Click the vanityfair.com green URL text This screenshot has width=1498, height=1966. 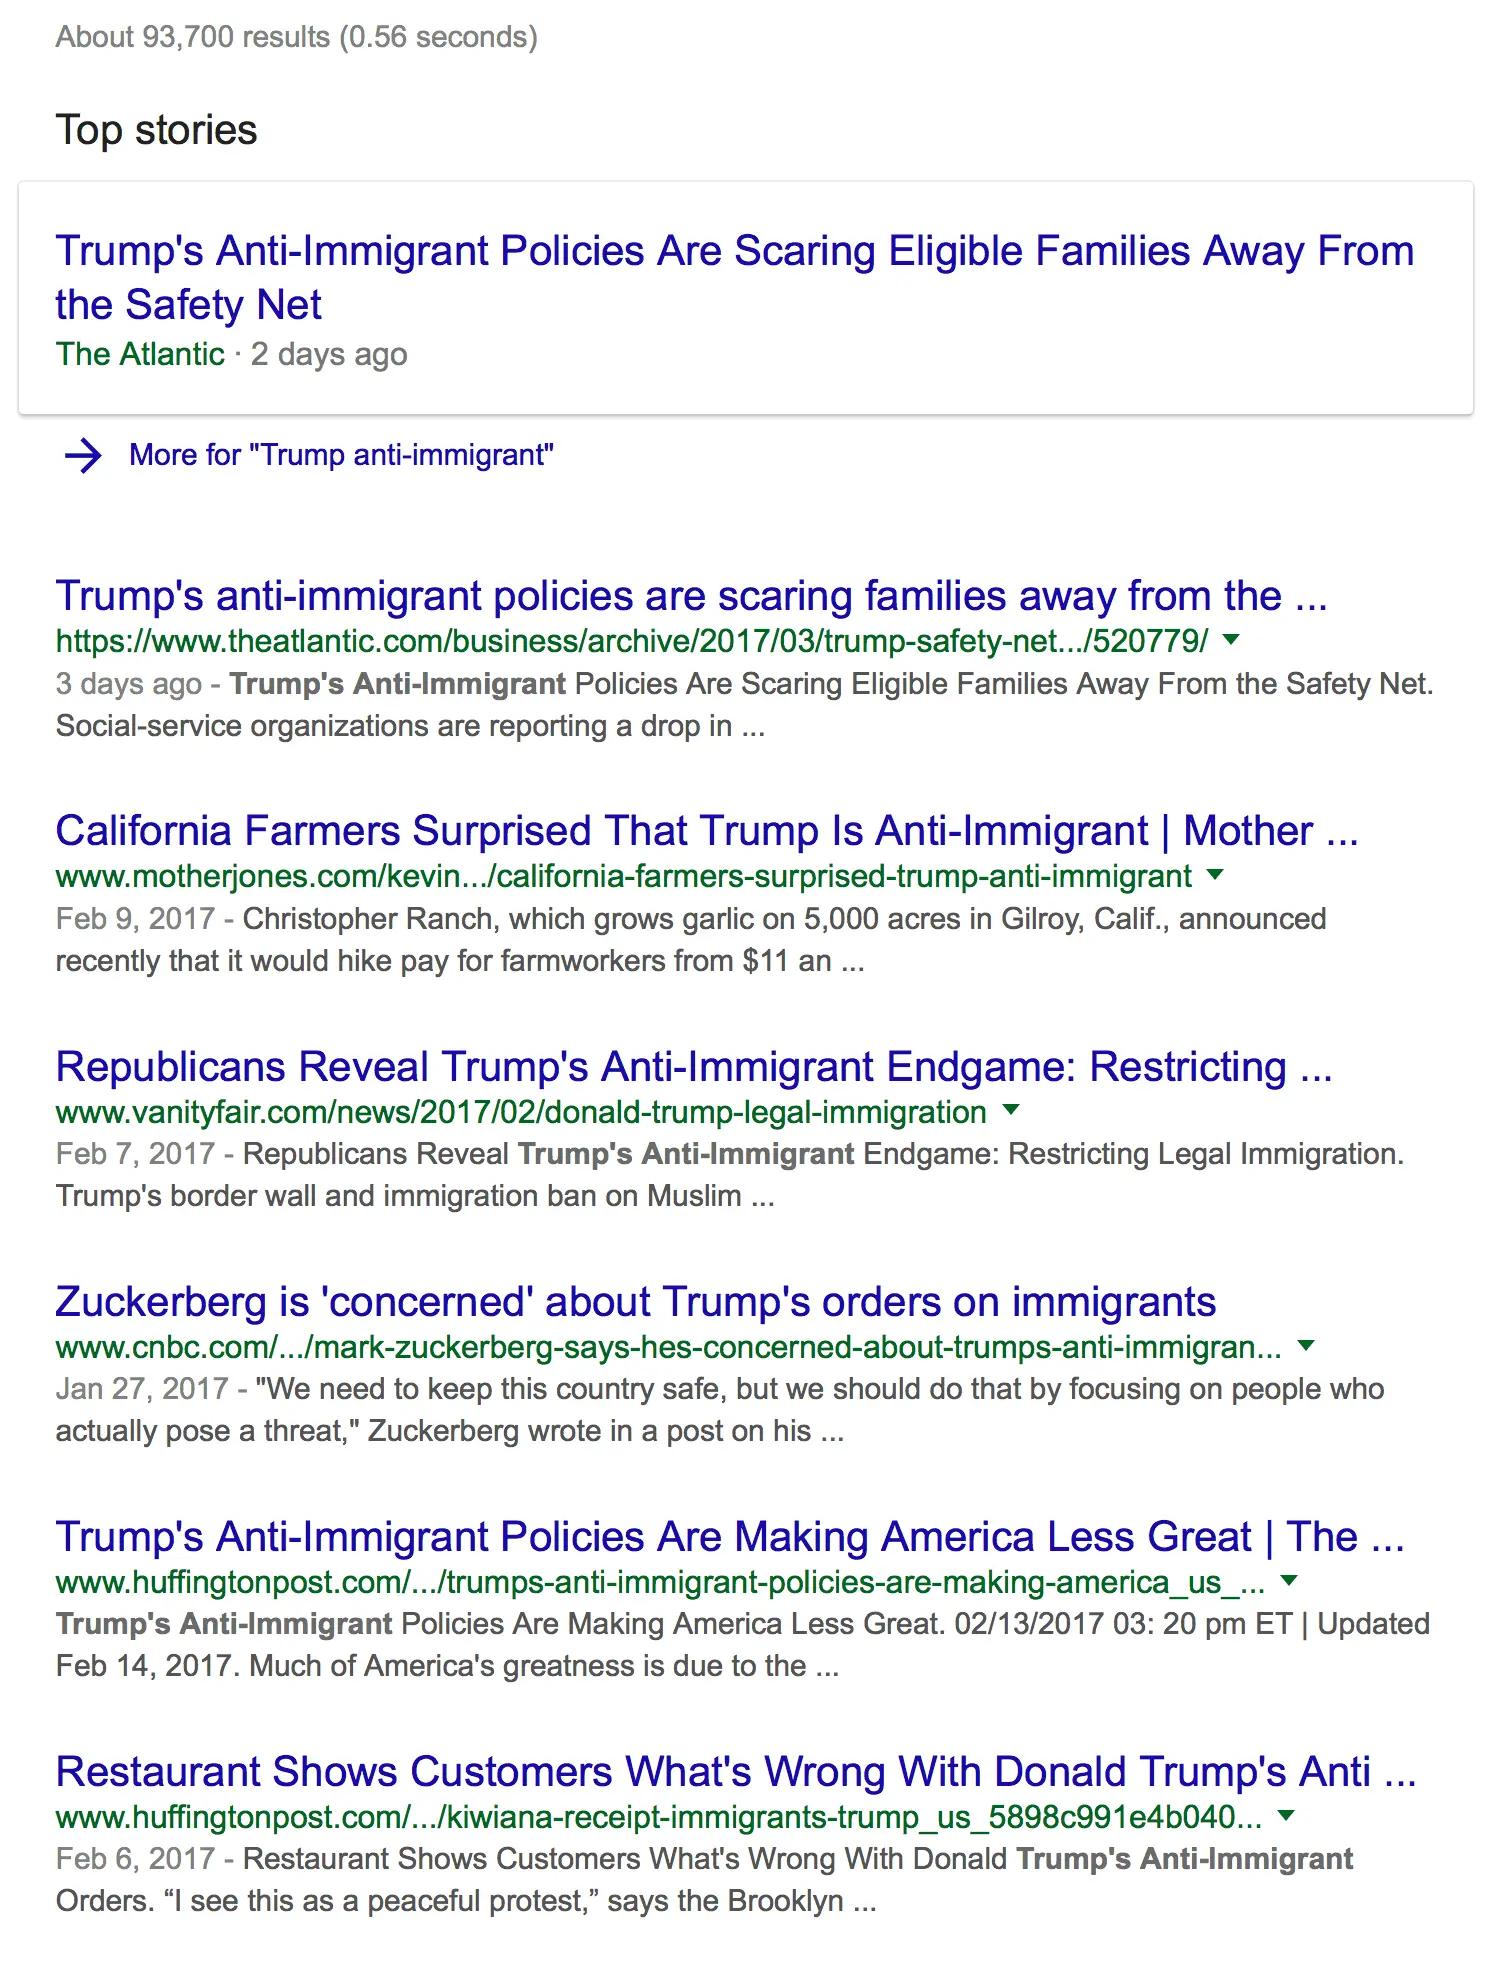521,1112
